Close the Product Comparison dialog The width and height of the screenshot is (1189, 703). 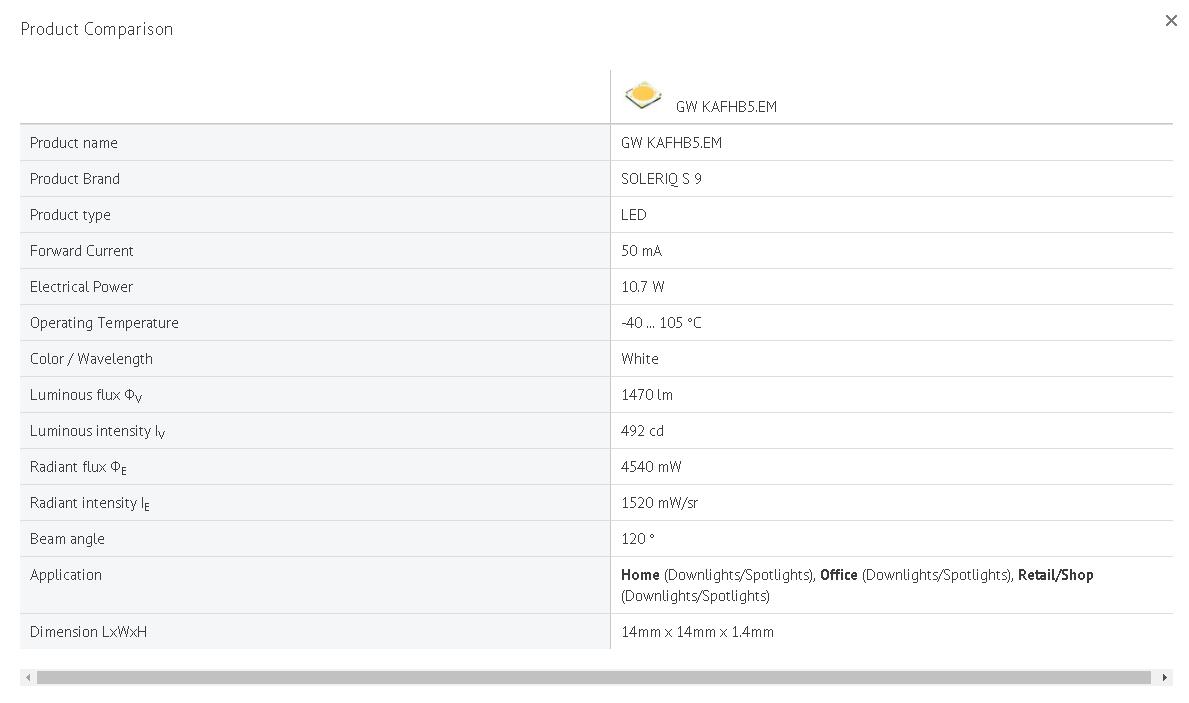click(x=1171, y=20)
